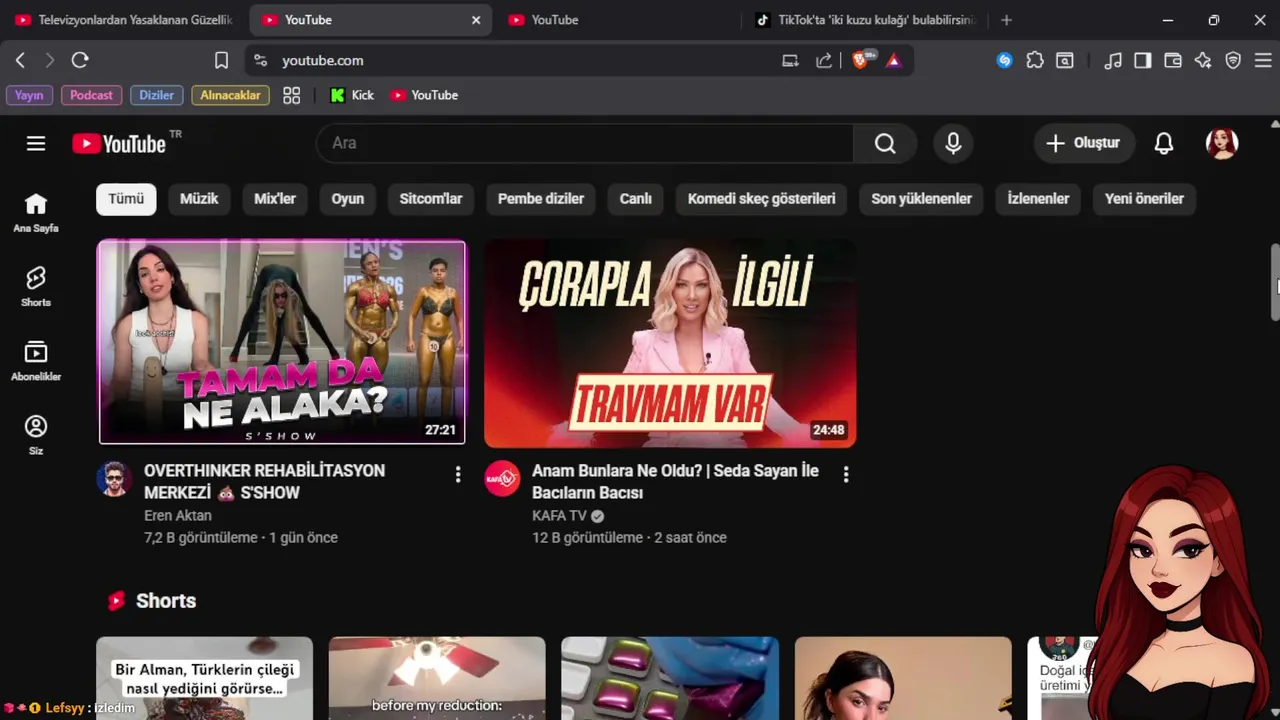Open the Brave Wallet icon
This screenshot has width=1280, height=720.
click(x=1173, y=60)
